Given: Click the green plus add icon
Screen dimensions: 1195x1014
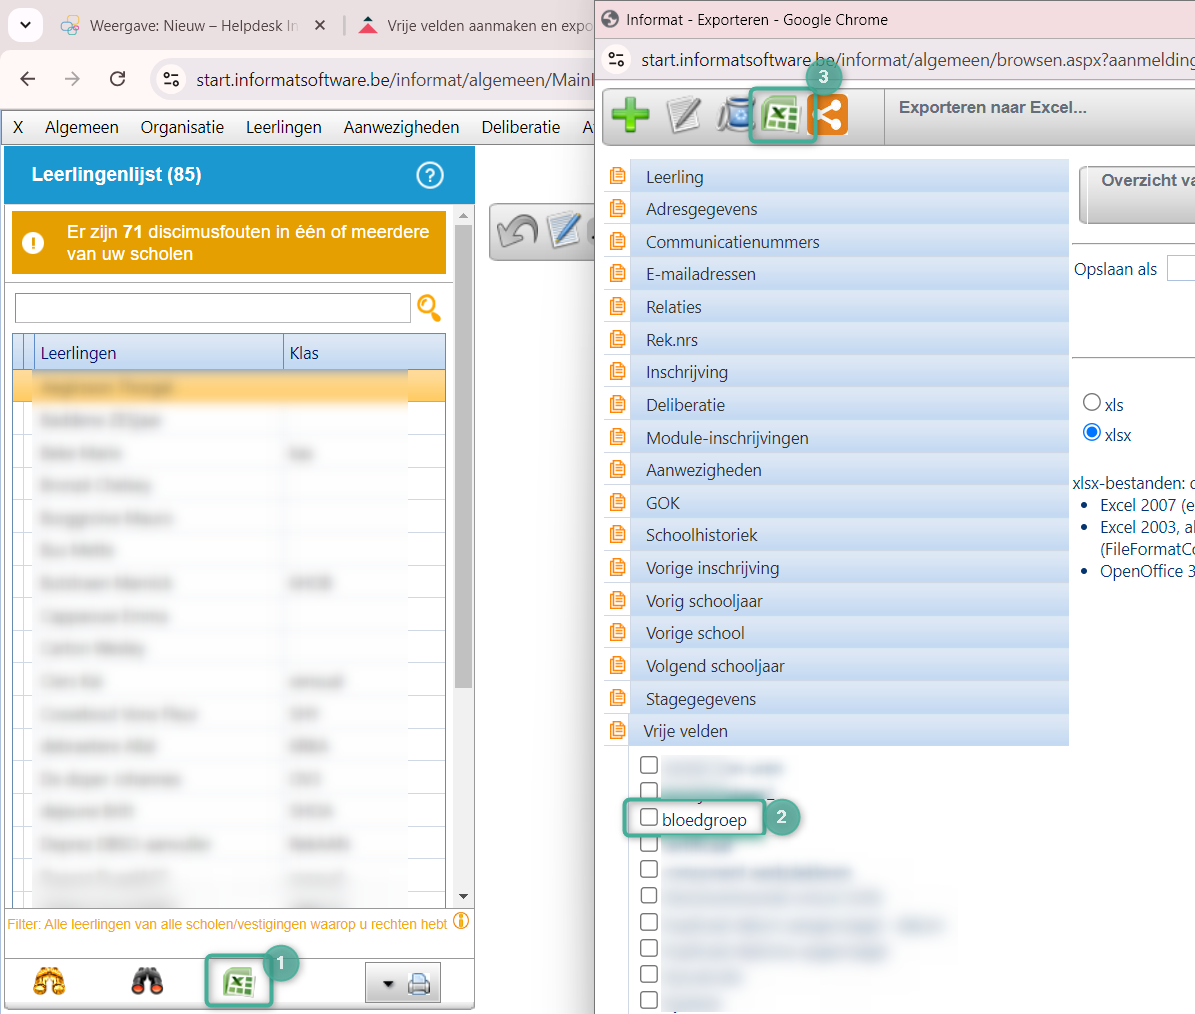Looking at the screenshot, I should (630, 116).
